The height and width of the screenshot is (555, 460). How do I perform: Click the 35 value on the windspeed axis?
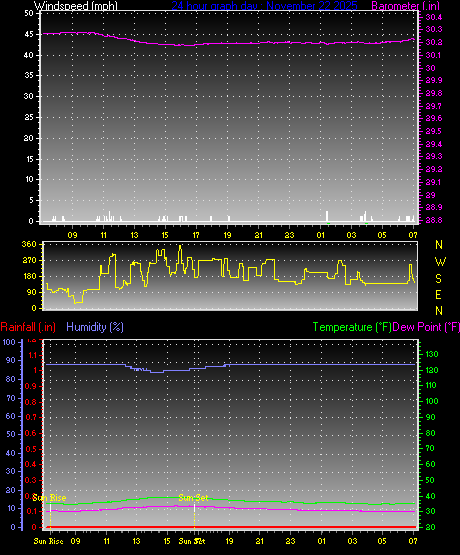coord(29,75)
